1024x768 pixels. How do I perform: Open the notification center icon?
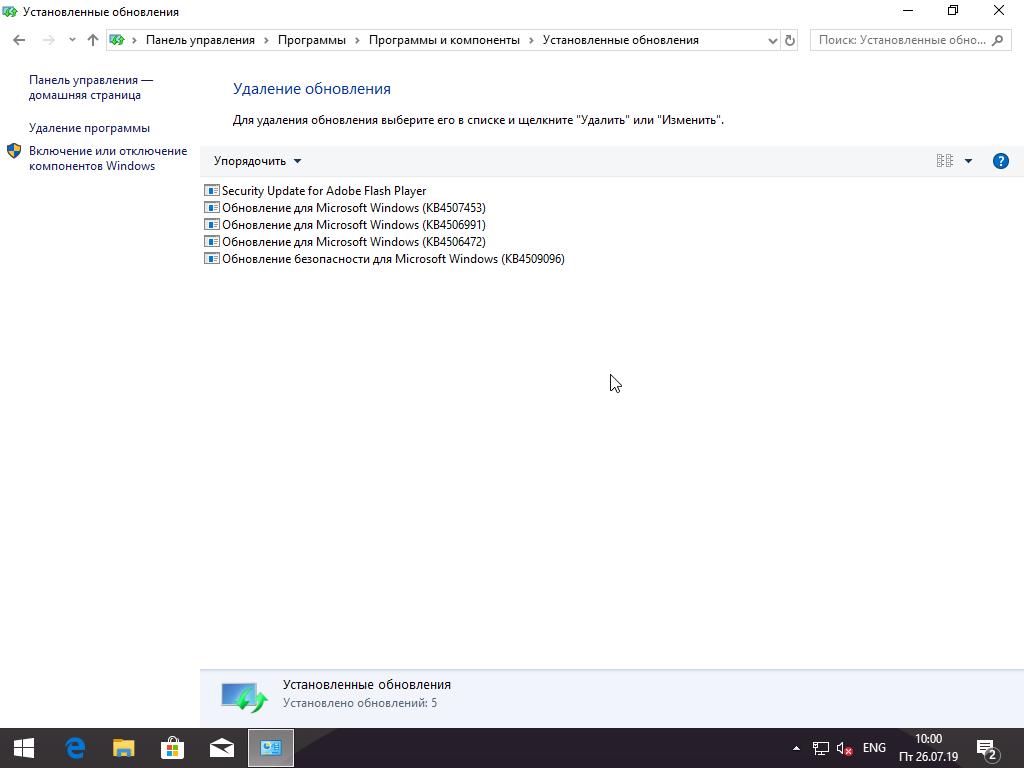tap(987, 748)
